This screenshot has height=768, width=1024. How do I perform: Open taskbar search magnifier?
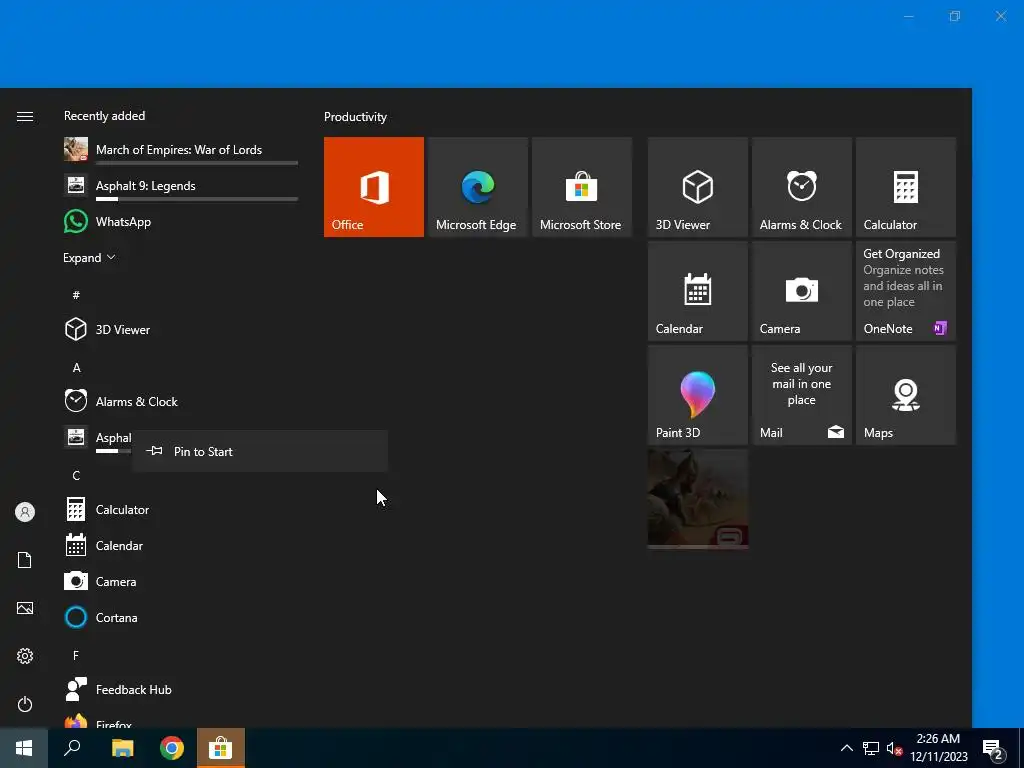72,748
